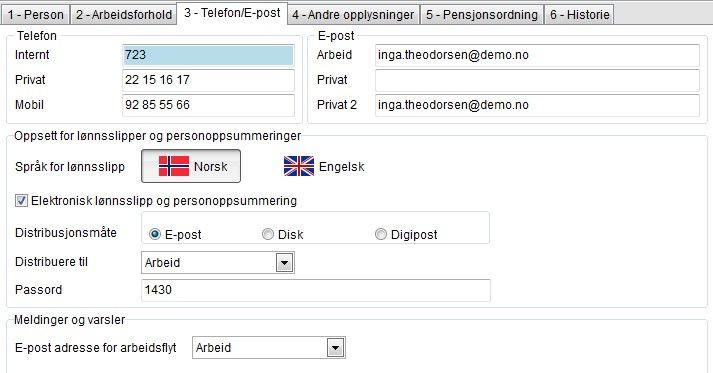713x373 pixels.
Task: Focus the Mobil phone number field
Action: pos(208,105)
